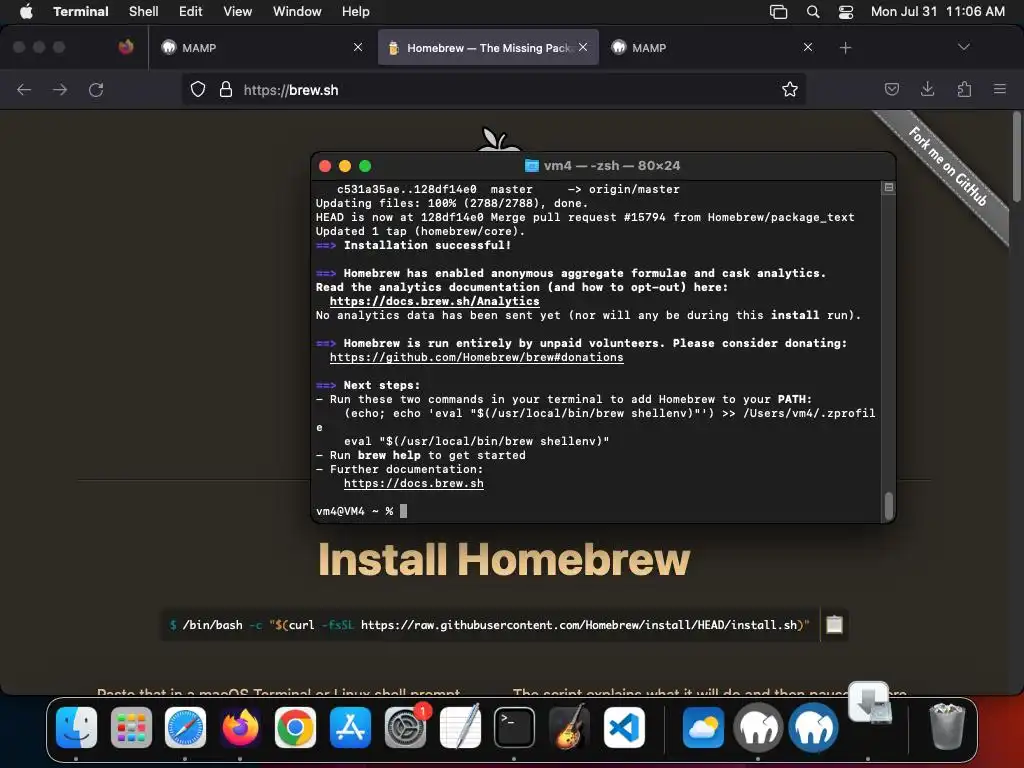Open TextEdit from the Dock
Viewport: 1024px width, 768px height.
click(x=460, y=727)
